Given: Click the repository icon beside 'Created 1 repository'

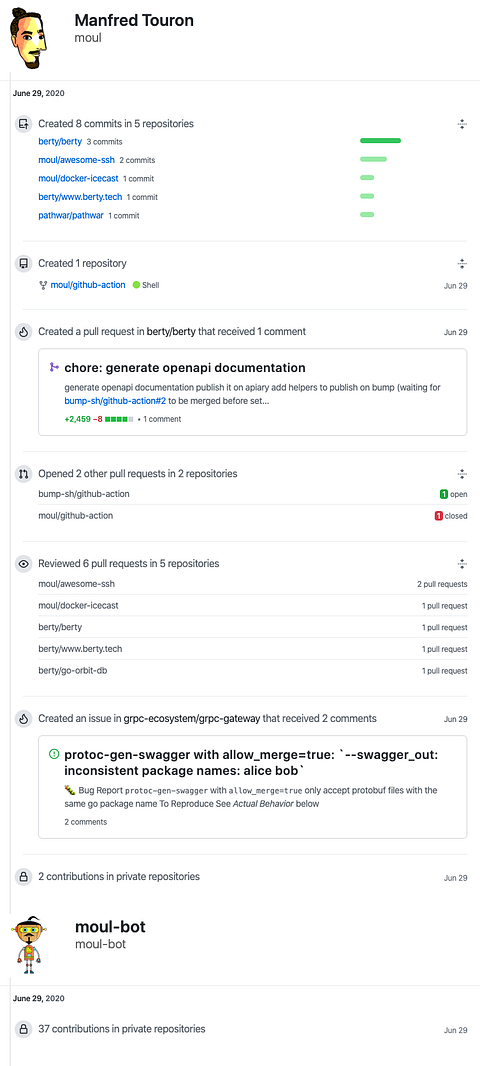Looking at the screenshot, I should (x=24, y=264).
